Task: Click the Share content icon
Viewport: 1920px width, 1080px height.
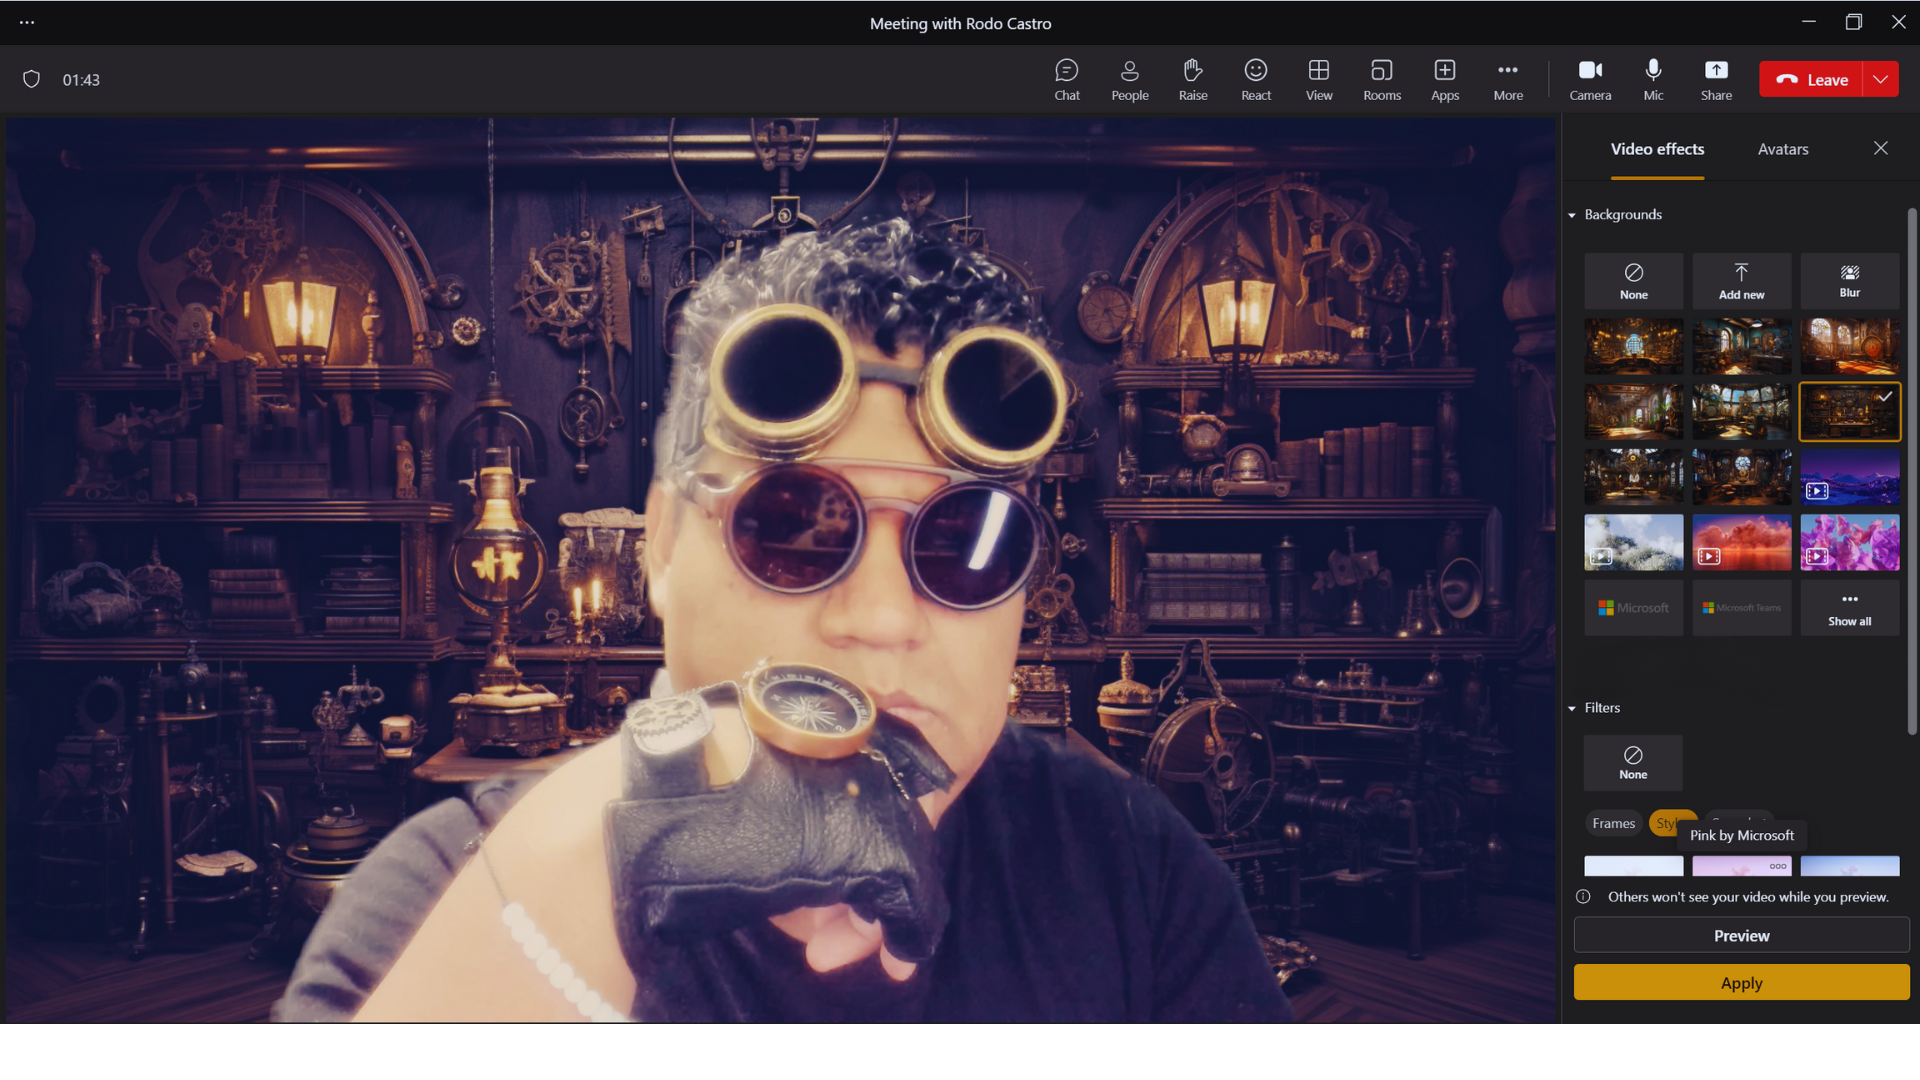Action: point(1716,80)
